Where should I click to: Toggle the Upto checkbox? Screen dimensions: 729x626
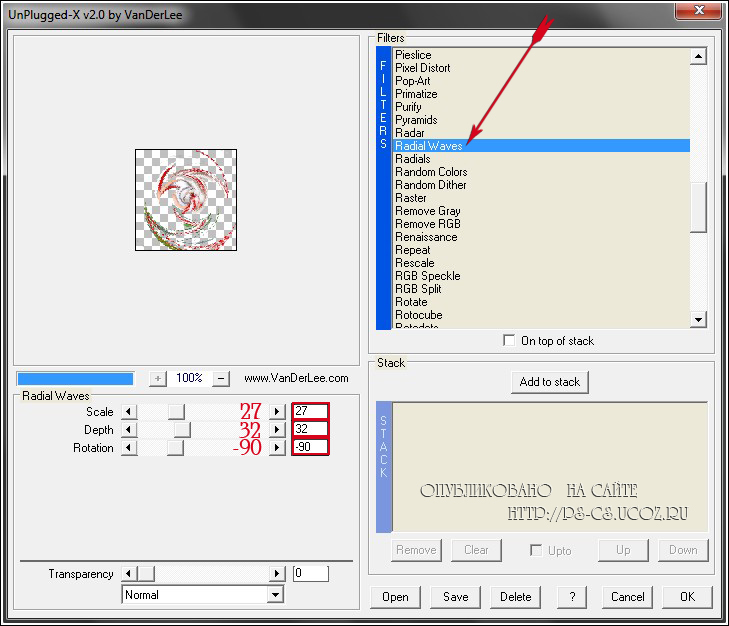536,550
